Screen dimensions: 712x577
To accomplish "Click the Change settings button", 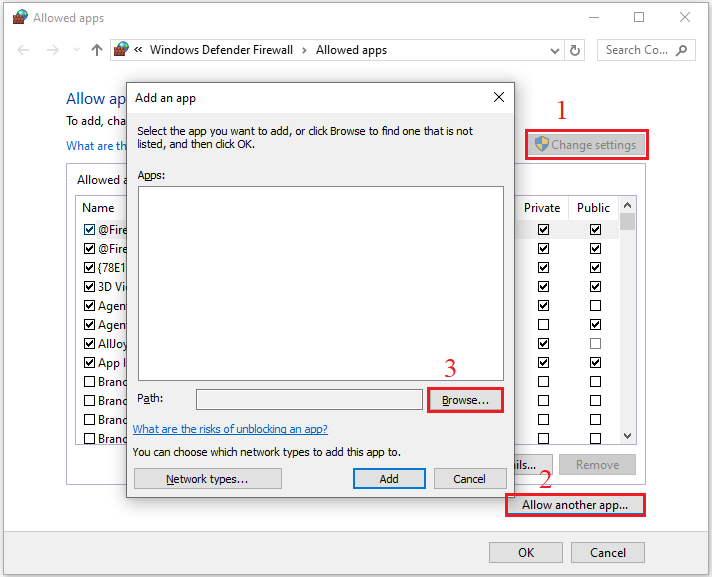I will [586, 145].
